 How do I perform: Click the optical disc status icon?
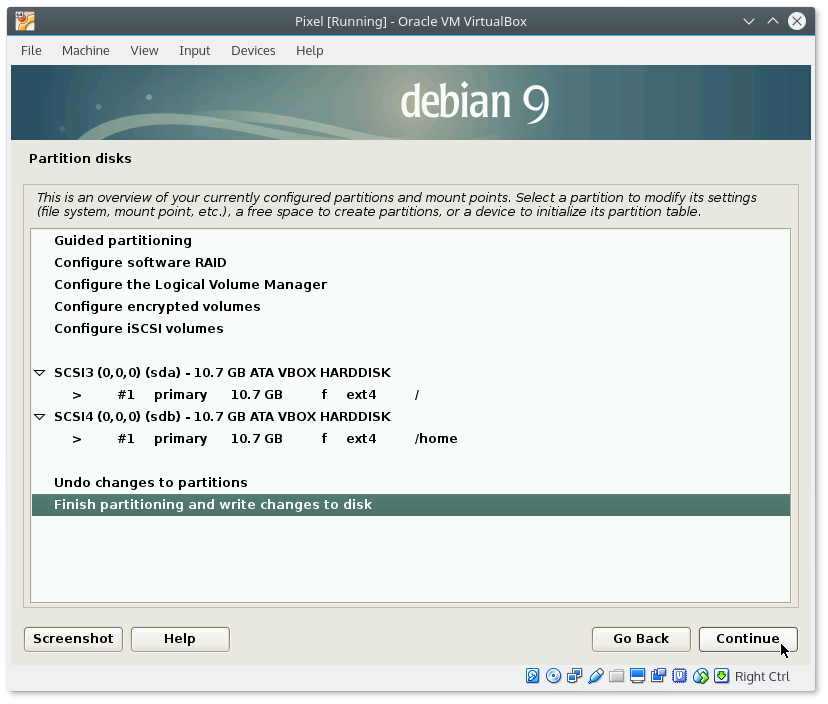point(553,676)
